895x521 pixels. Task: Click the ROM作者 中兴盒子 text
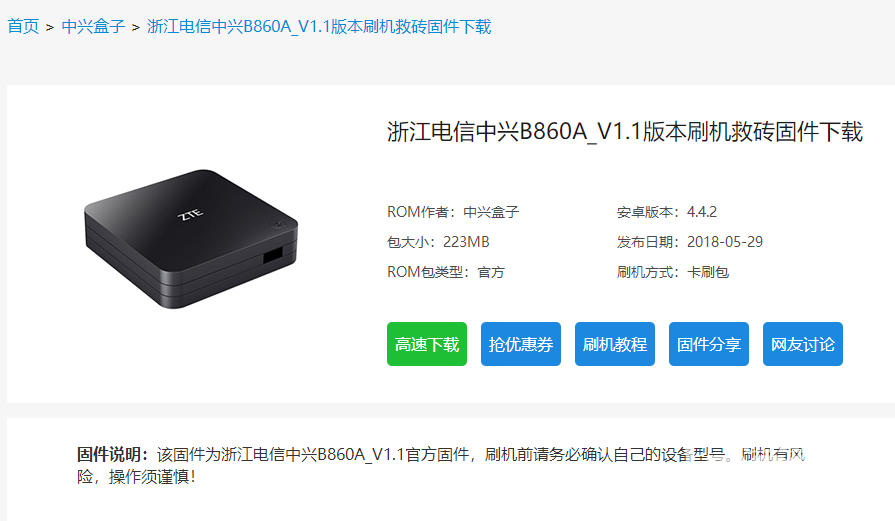453,212
